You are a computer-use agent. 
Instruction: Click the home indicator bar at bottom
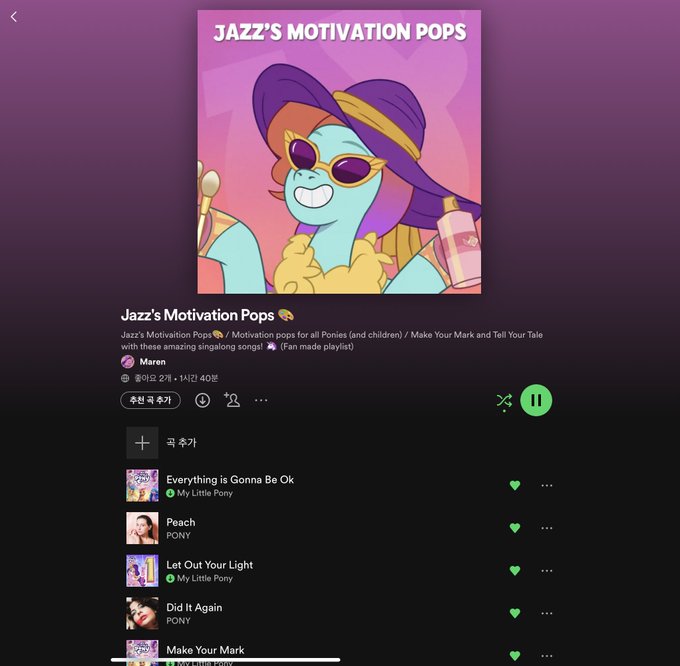[226, 660]
